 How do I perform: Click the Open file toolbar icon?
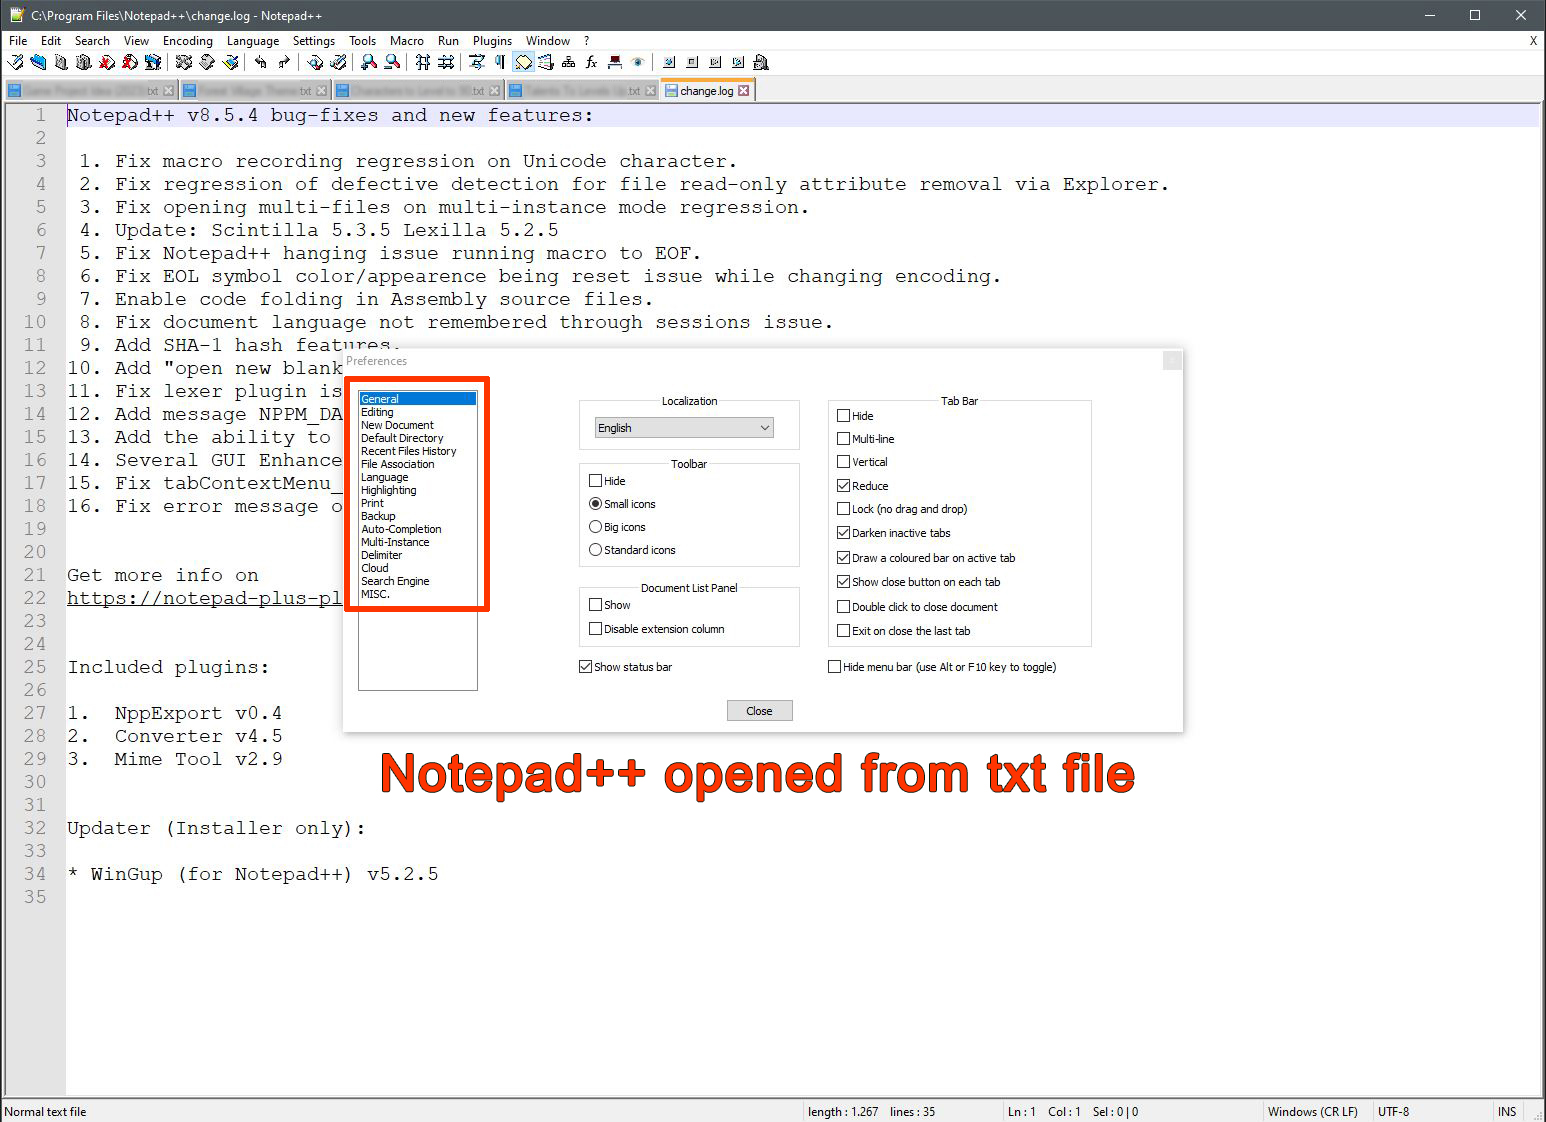(x=38, y=62)
